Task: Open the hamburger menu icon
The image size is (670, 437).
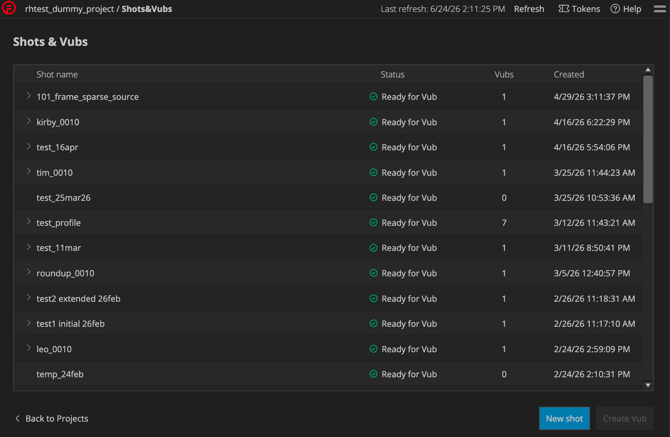Action: coord(660,9)
